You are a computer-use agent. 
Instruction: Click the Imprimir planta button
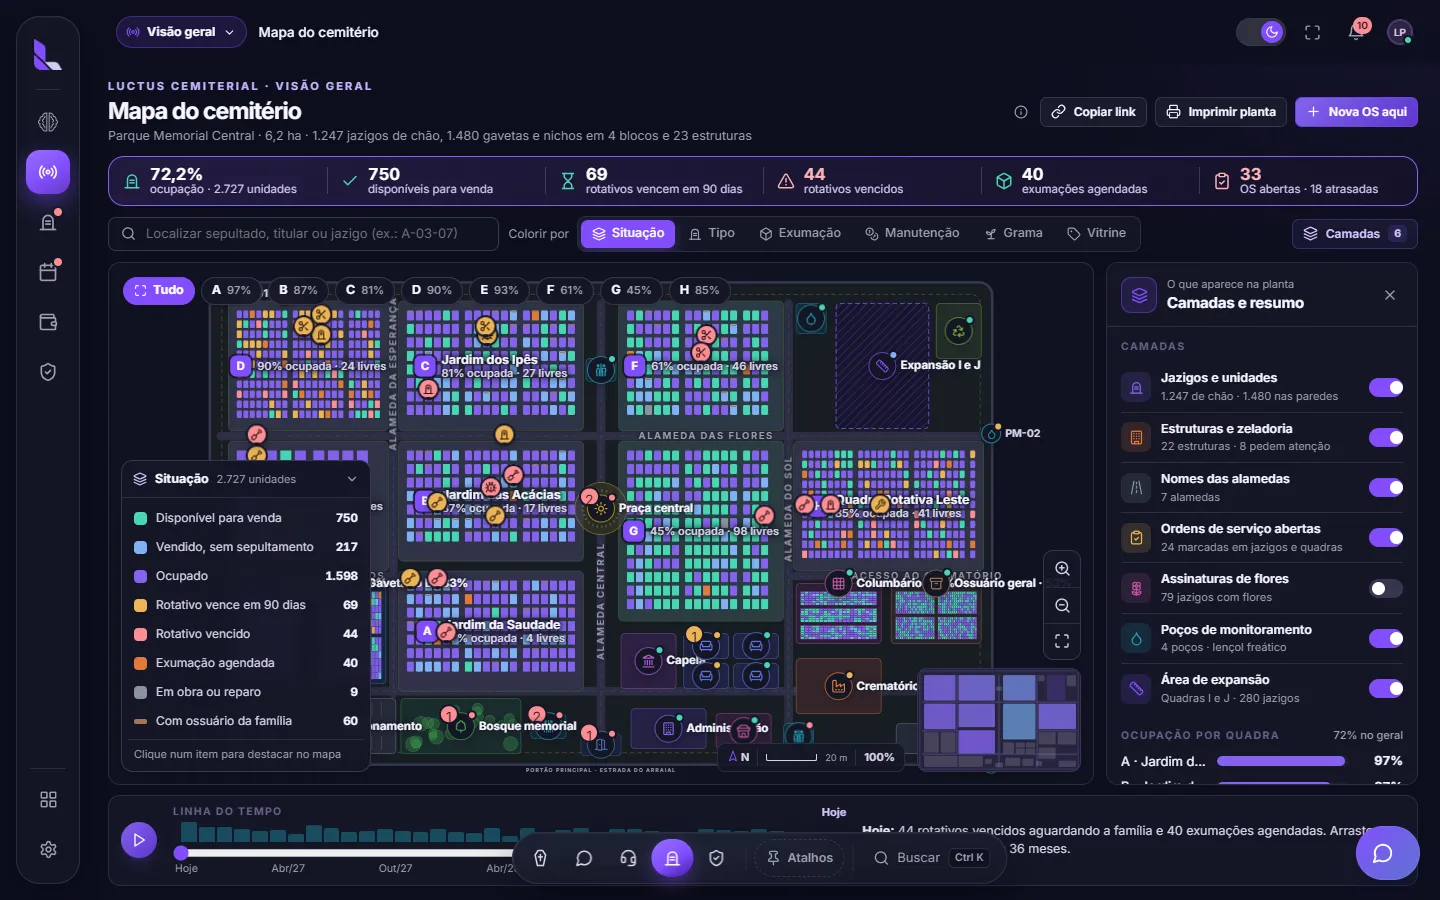click(1221, 112)
